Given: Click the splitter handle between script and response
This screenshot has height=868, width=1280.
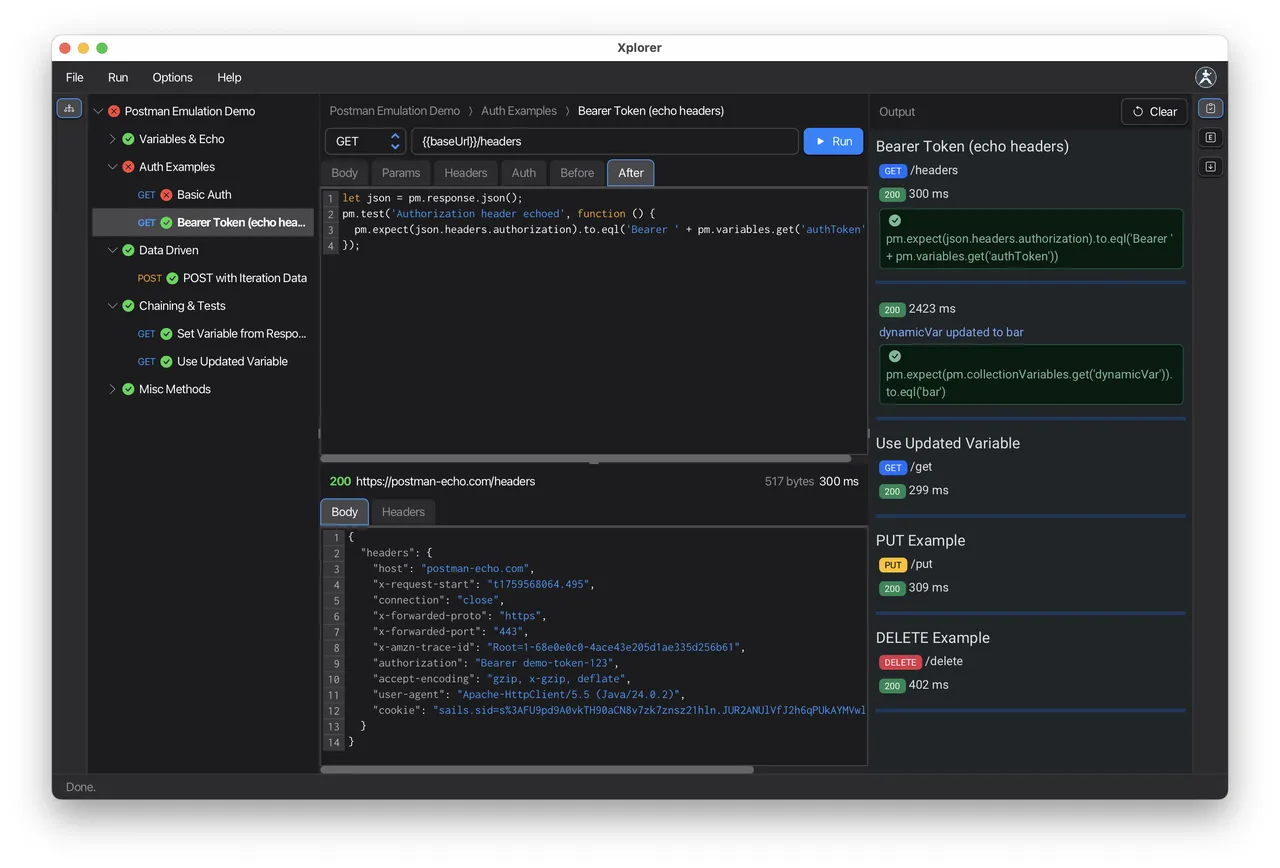Looking at the screenshot, I should pyautogui.click(x=594, y=463).
